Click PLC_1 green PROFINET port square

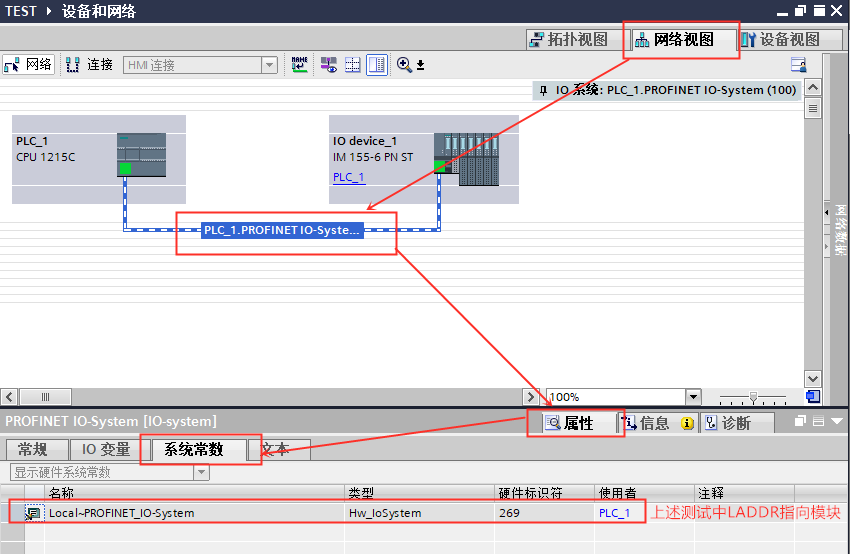(x=125, y=169)
